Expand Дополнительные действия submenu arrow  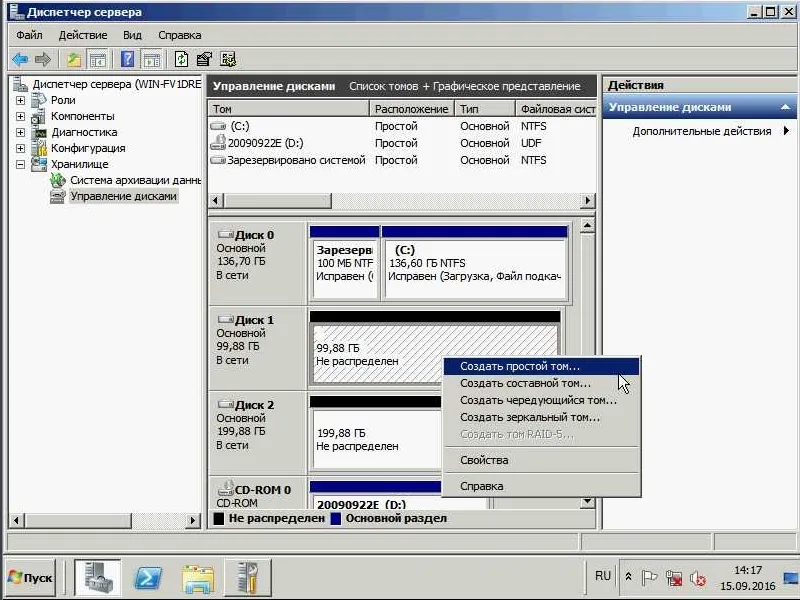click(x=786, y=131)
